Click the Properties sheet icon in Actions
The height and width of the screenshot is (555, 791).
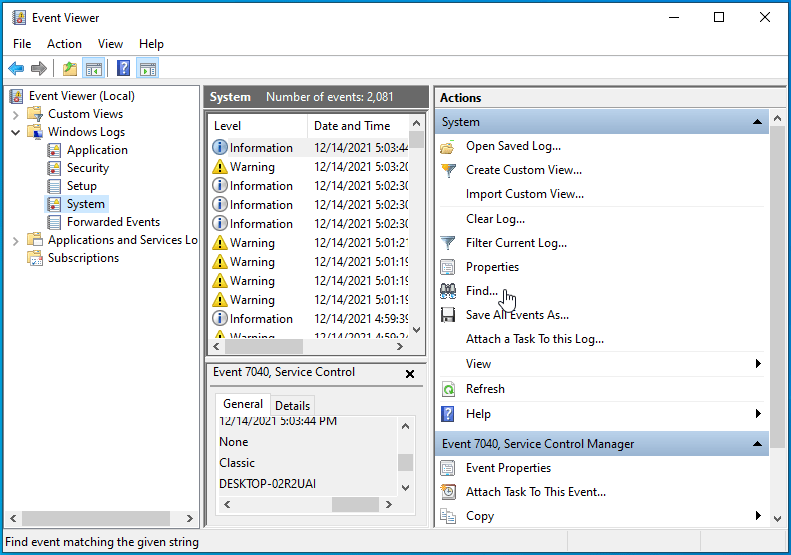[x=448, y=267]
